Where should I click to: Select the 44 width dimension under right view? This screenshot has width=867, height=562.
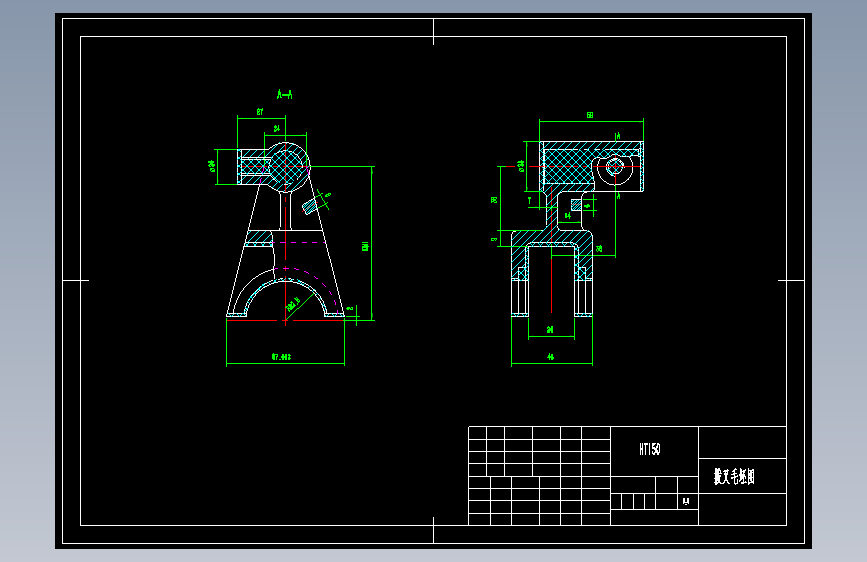coord(551,357)
